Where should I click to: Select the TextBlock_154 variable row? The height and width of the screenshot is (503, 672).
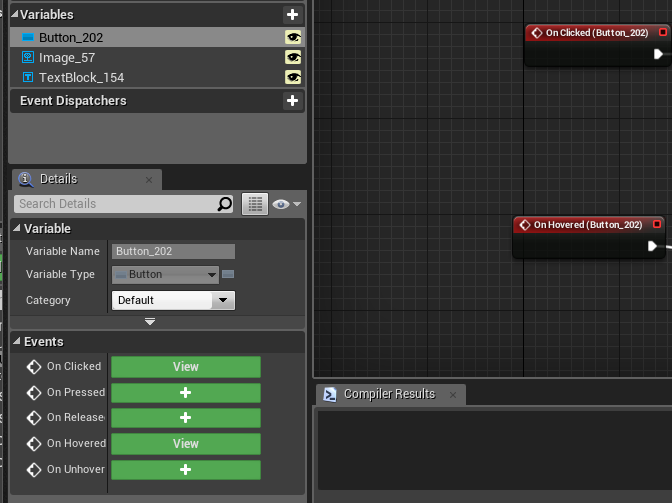point(157,78)
